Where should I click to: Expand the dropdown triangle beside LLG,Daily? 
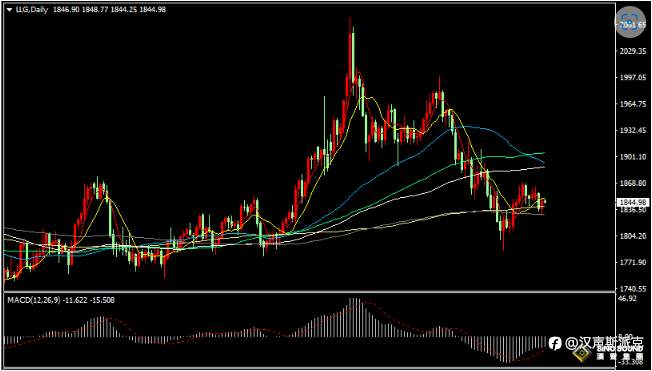click(10, 10)
